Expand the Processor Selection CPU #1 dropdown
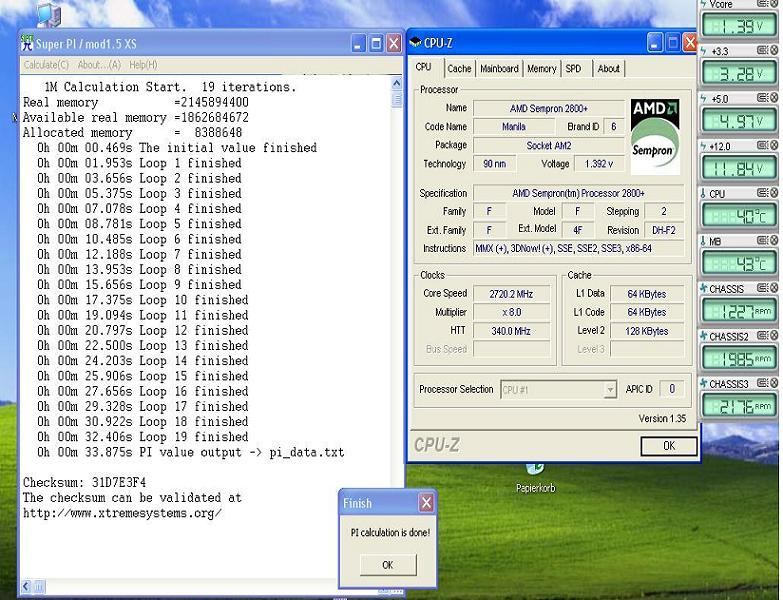The width and height of the screenshot is (783, 600). [x=610, y=389]
